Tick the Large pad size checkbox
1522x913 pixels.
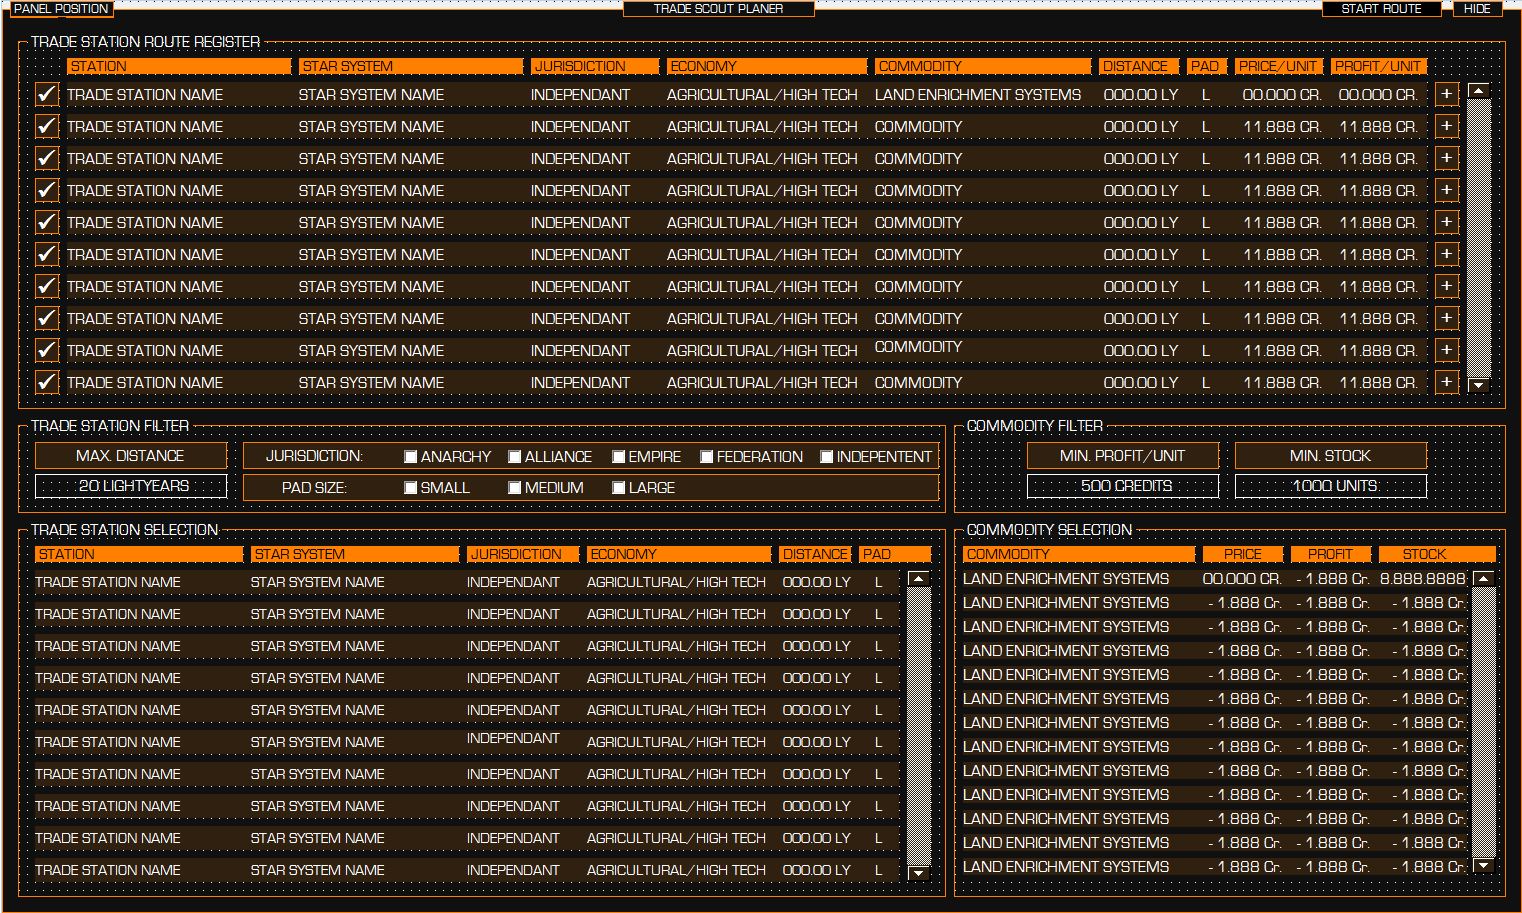pyautogui.click(x=618, y=488)
